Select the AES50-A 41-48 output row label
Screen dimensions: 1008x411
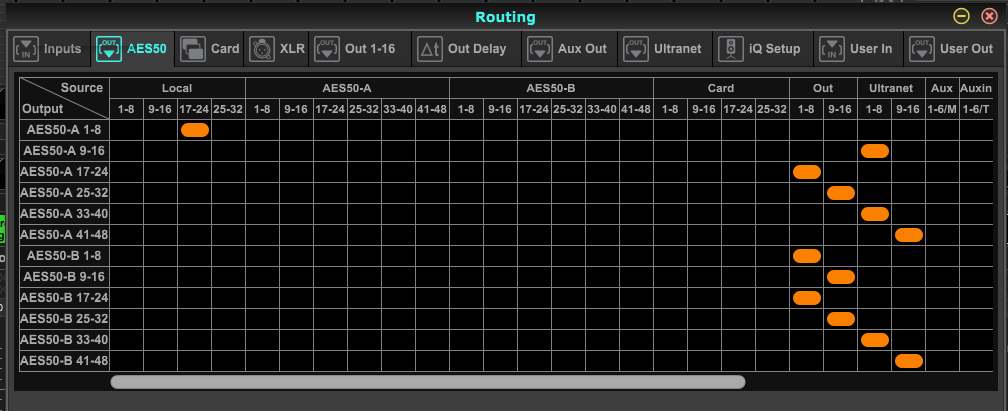[x=64, y=235]
